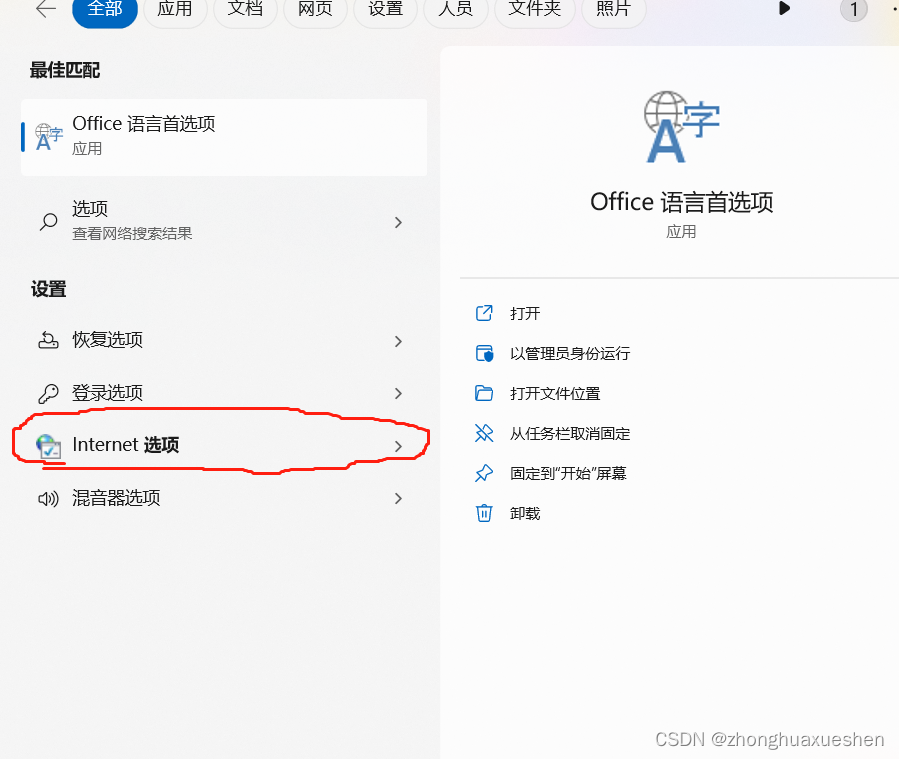
Task: Open the 登录选项 setting
Action: [224, 393]
